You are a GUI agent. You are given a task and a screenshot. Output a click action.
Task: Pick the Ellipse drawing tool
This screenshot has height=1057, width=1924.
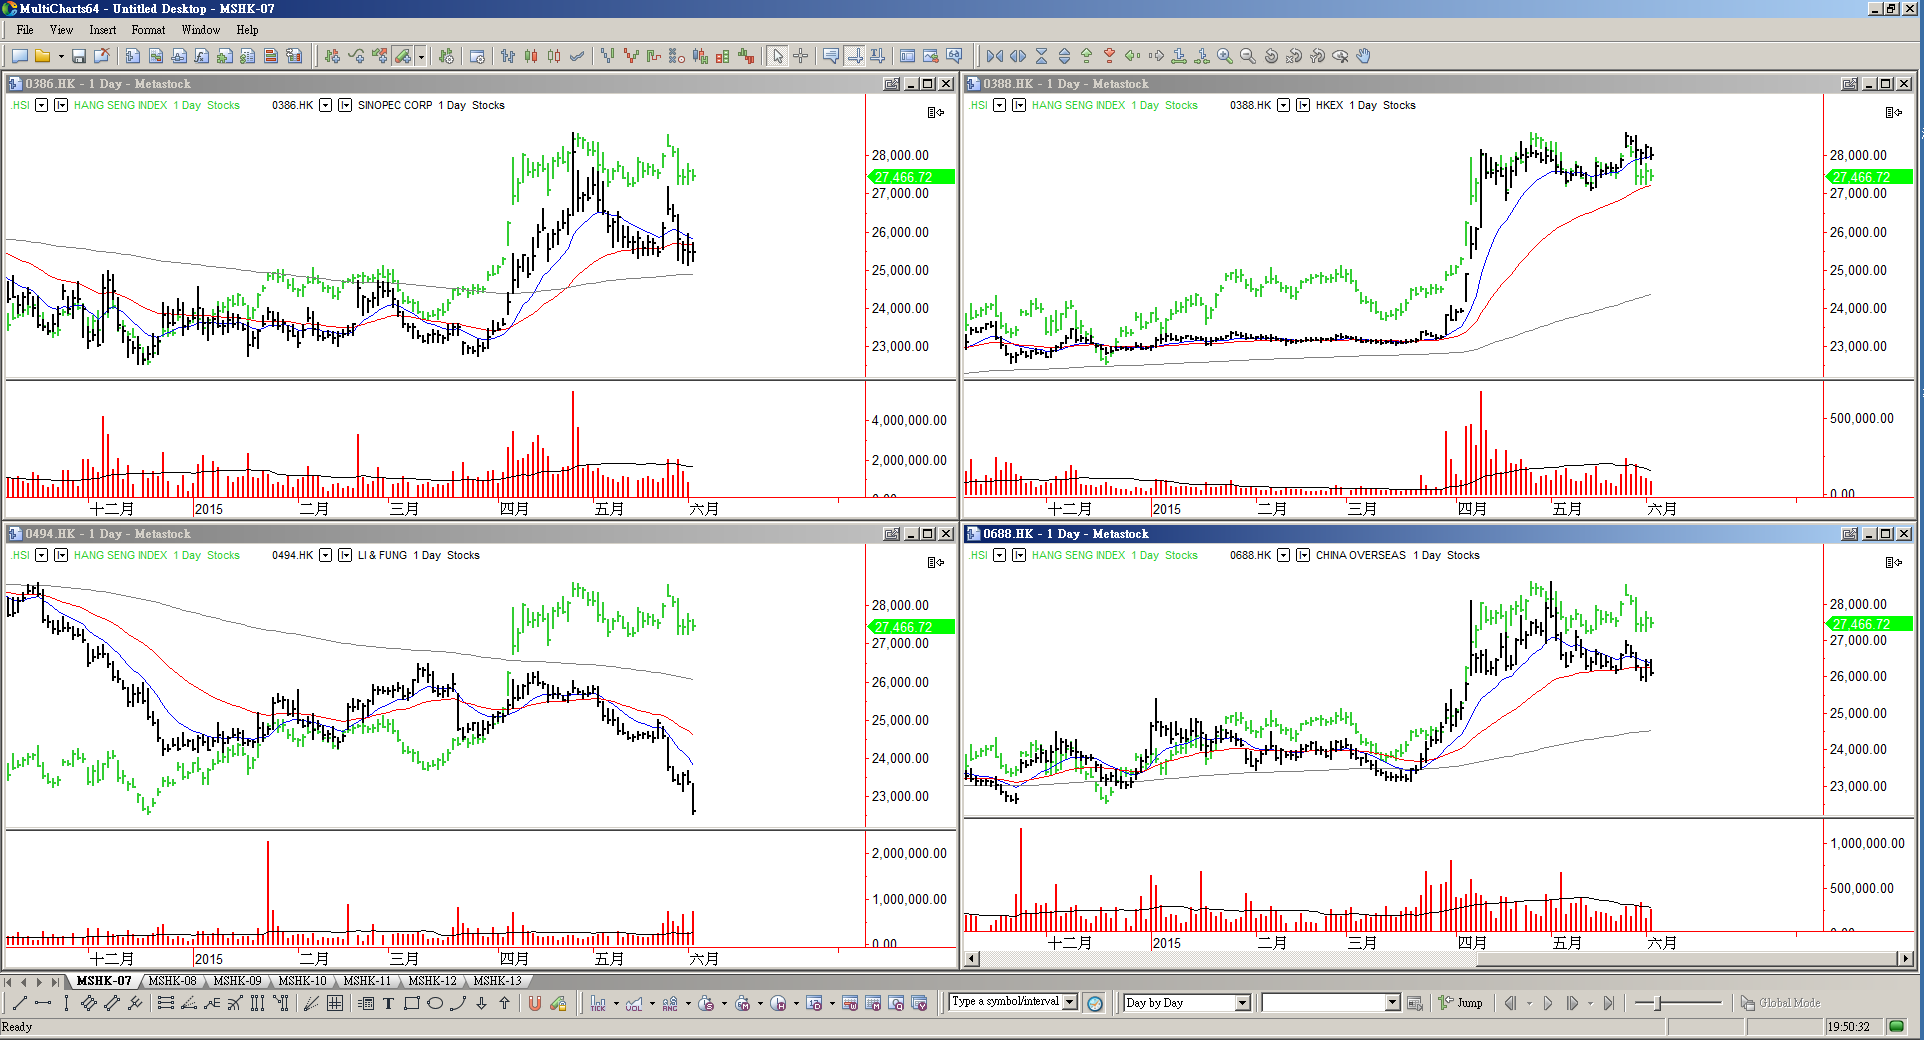435,1003
